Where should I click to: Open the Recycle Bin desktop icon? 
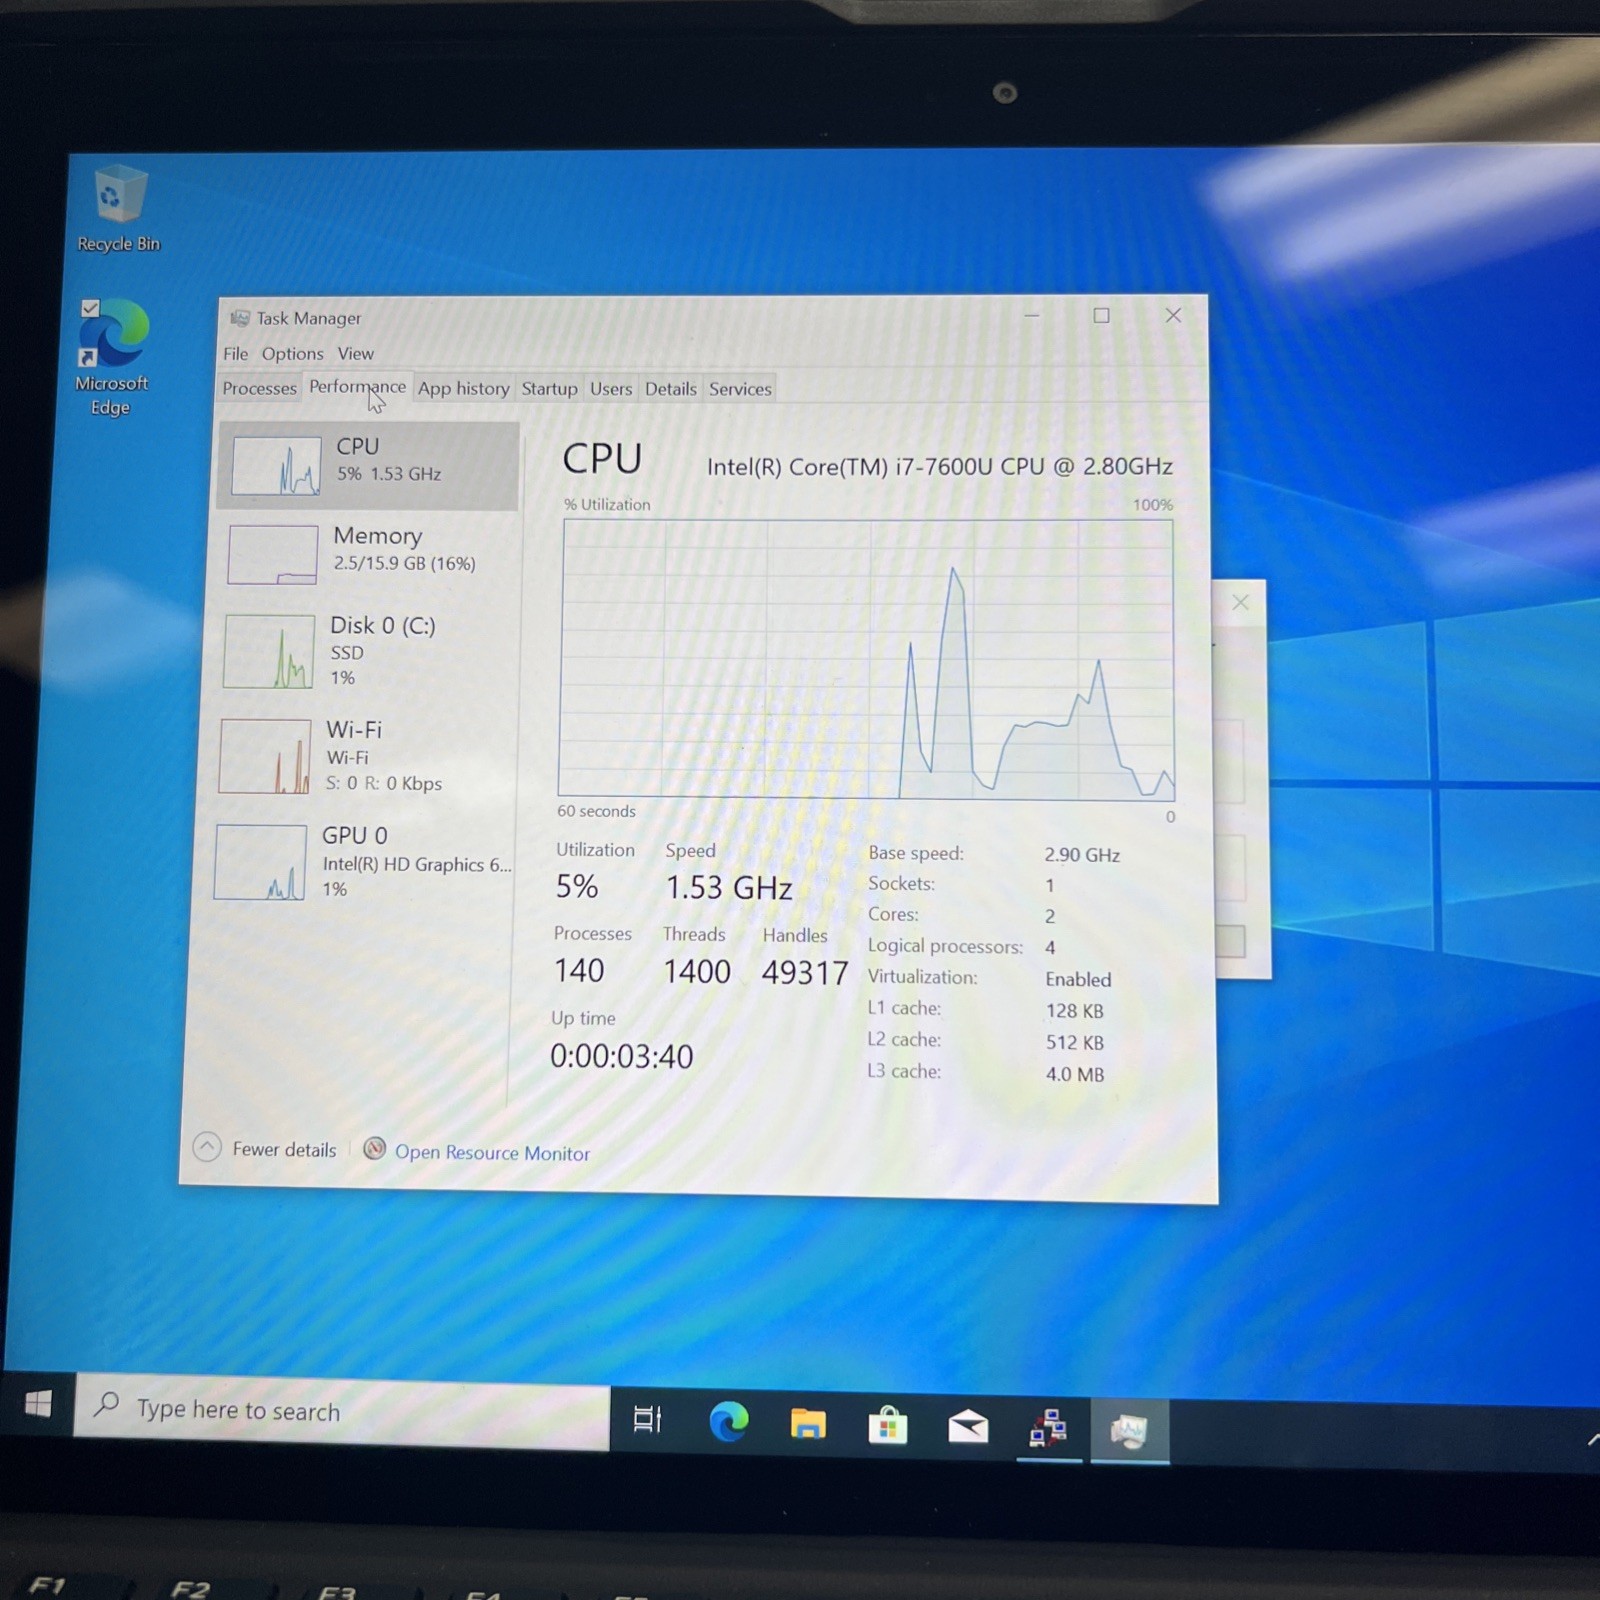[x=118, y=209]
